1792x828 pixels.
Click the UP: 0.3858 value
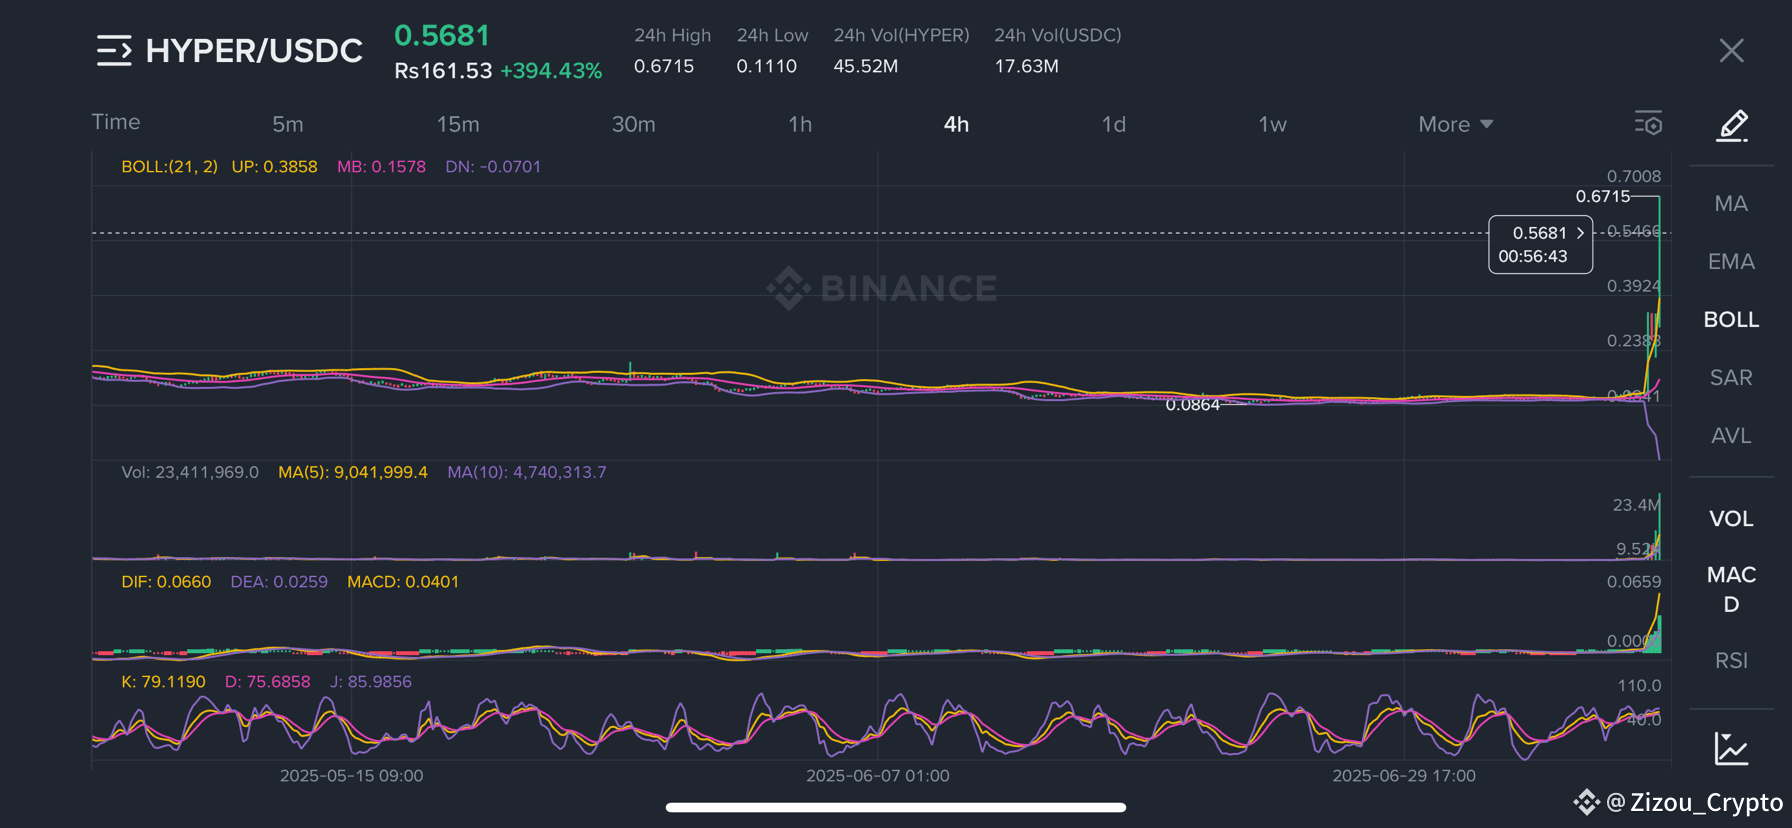pos(274,167)
